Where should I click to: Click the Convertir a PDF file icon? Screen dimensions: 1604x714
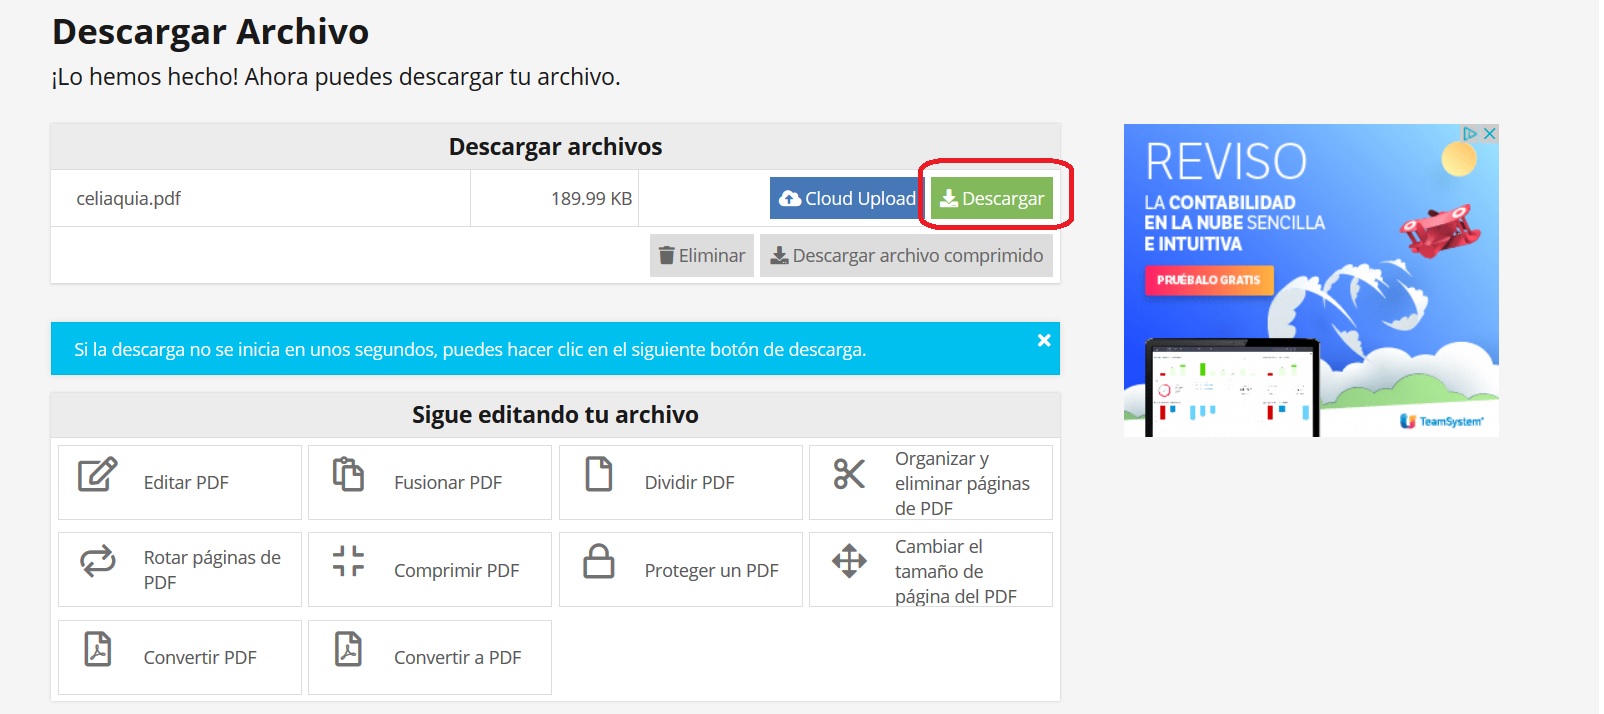[348, 649]
